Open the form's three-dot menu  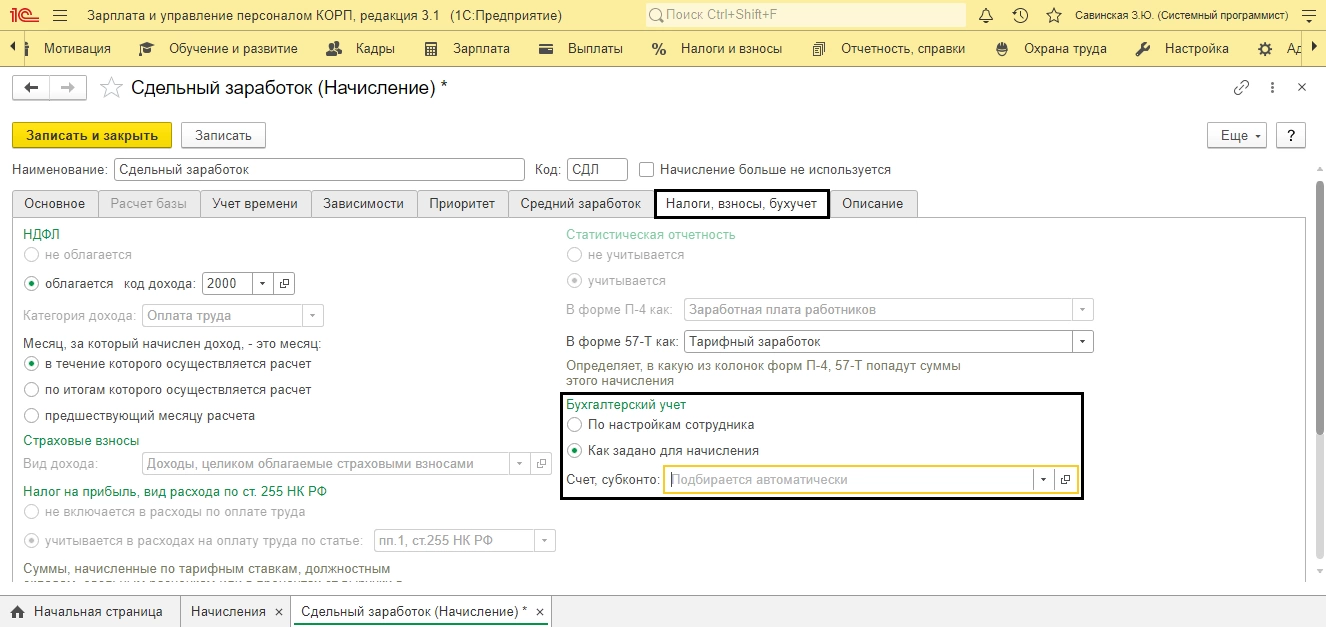(1272, 88)
